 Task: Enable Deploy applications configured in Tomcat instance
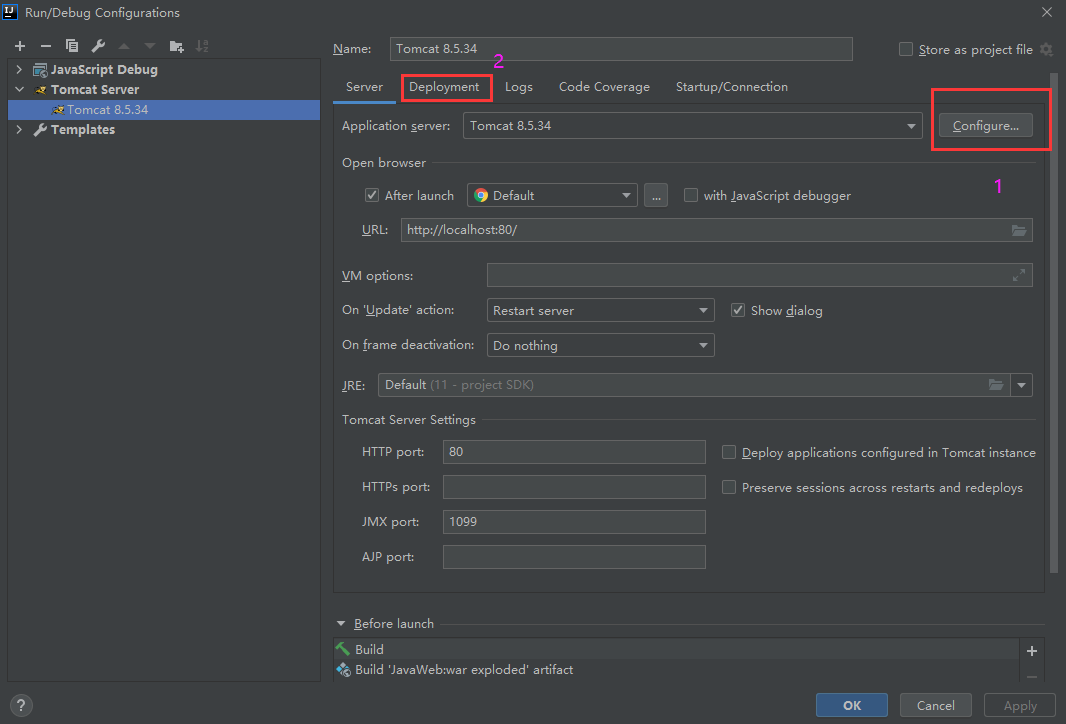[x=729, y=453]
